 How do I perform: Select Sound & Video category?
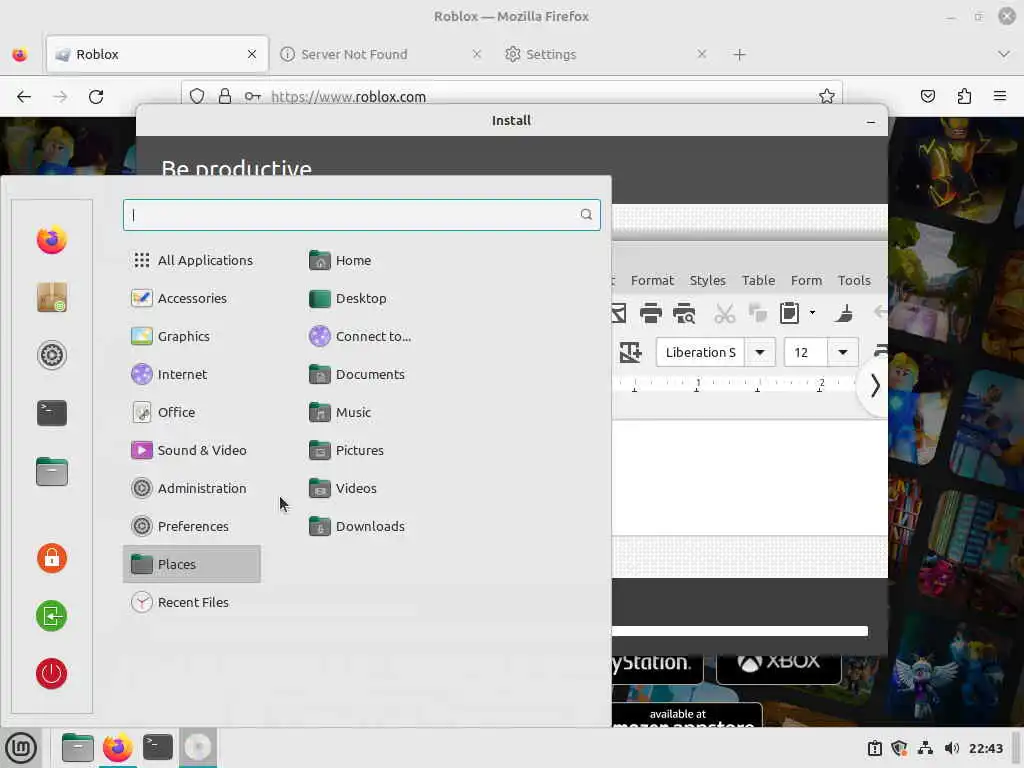coord(192,450)
